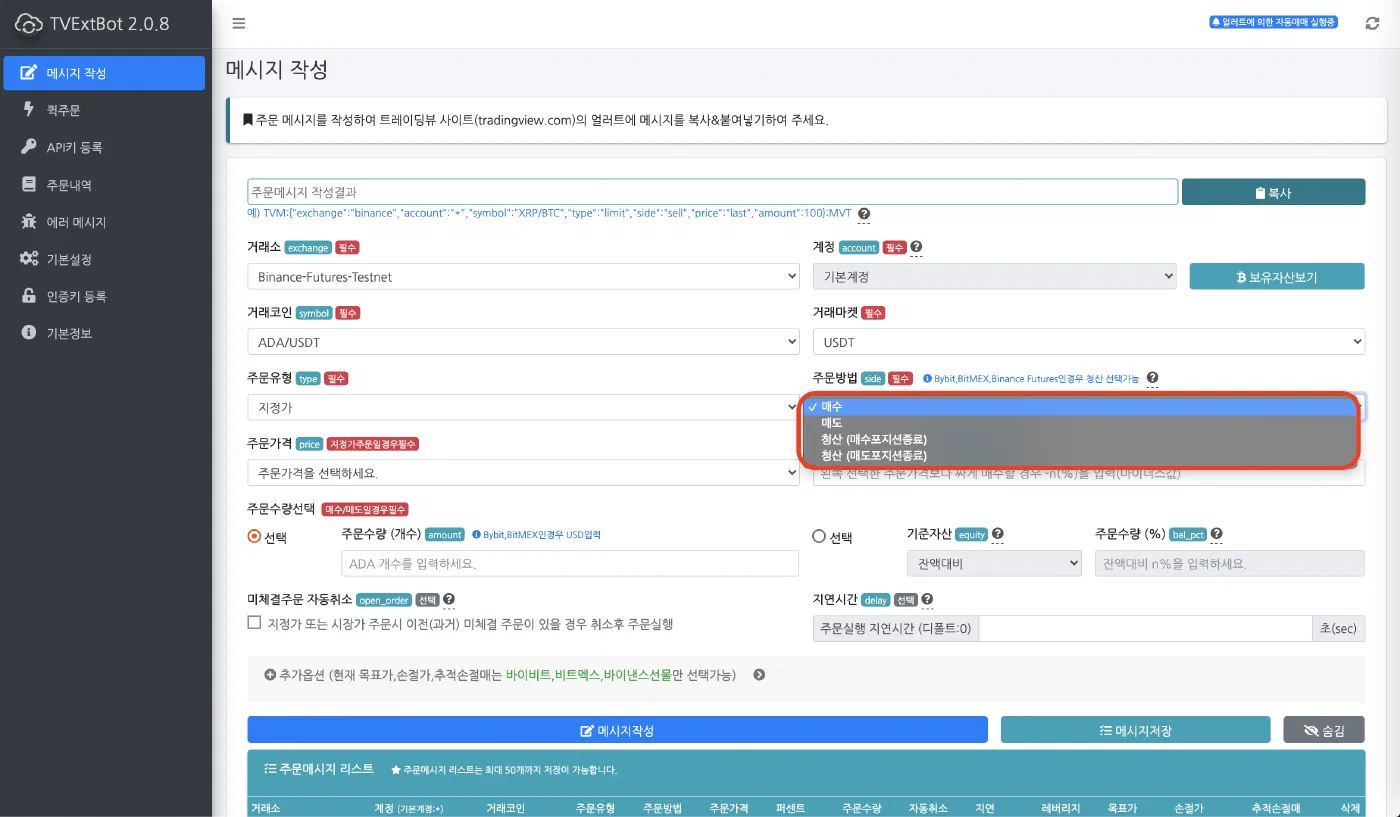1400x817 pixels.
Task: Select the 기준자산 percent radio button
Action: tap(819, 536)
